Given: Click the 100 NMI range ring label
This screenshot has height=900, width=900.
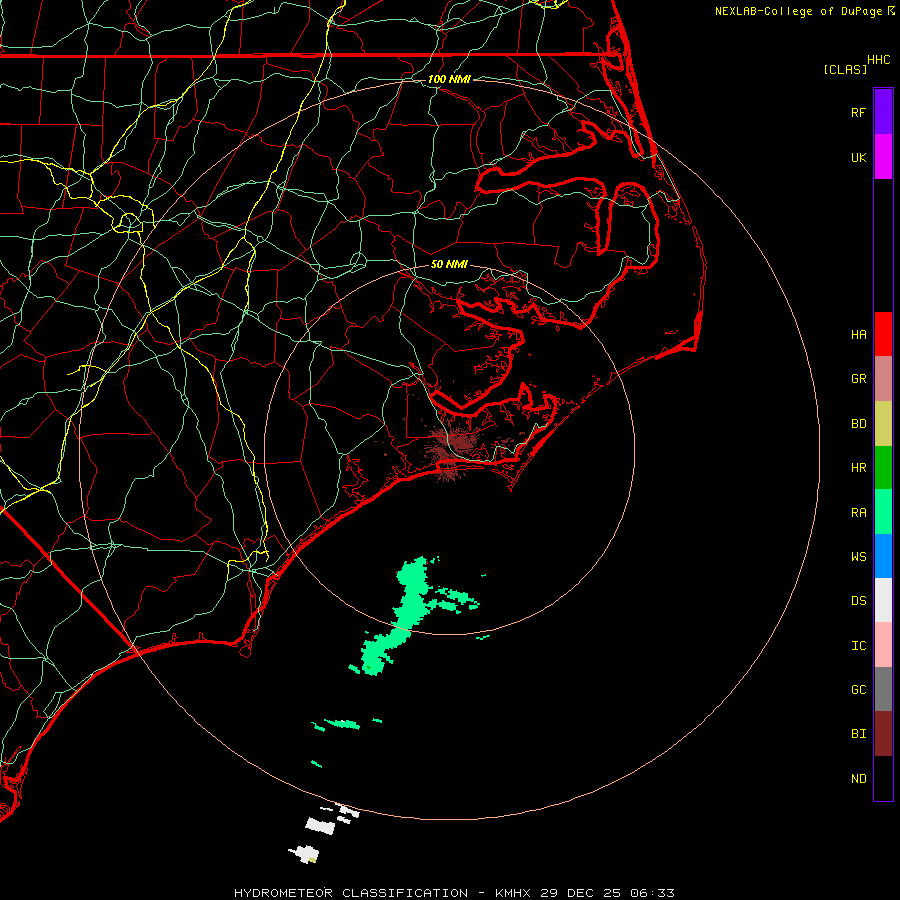Looking at the screenshot, I should (x=449, y=79).
